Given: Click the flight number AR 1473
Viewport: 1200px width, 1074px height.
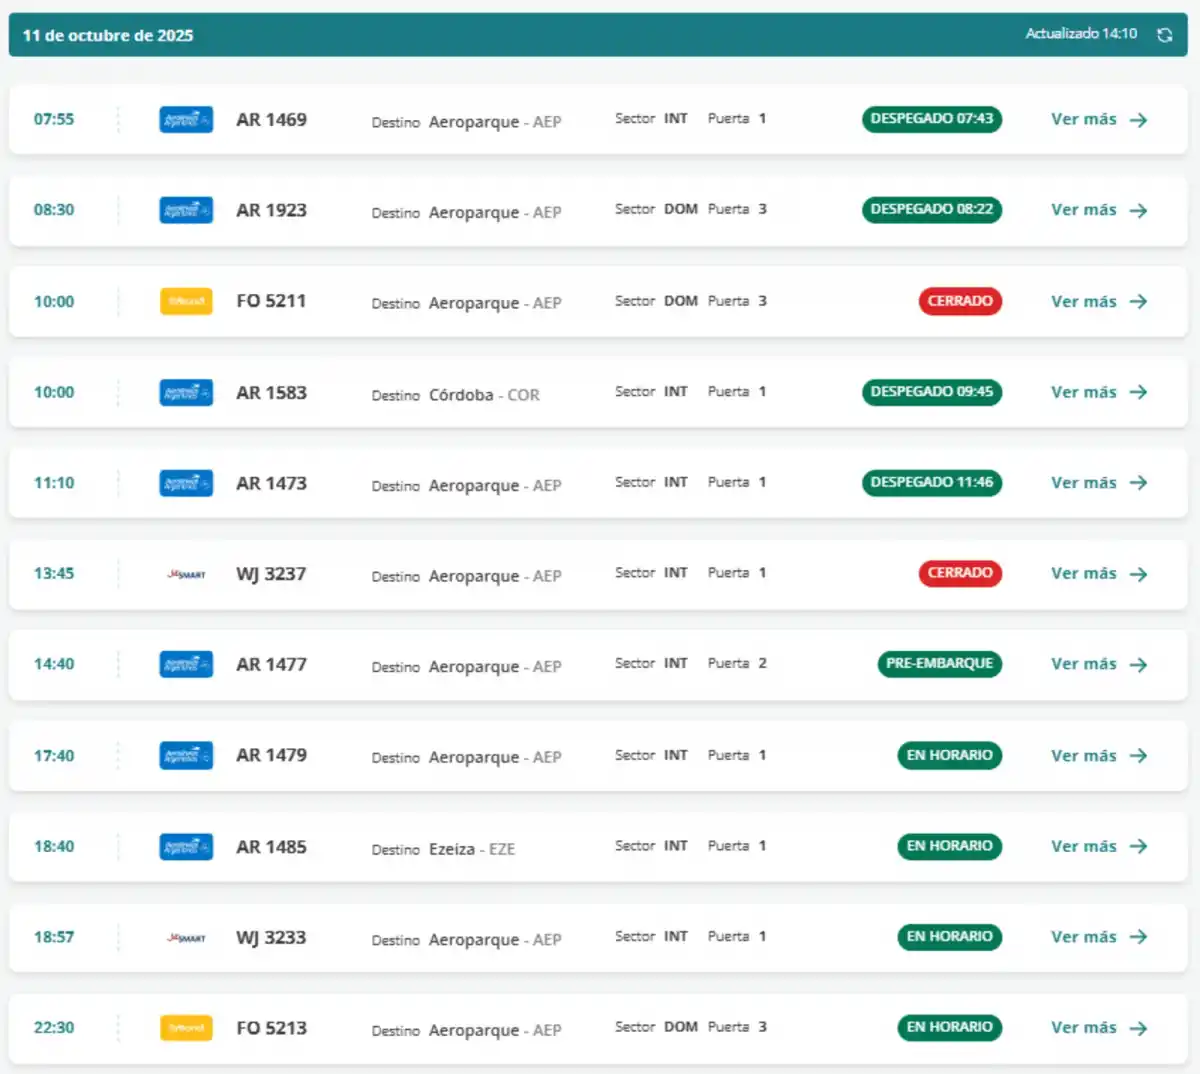Looking at the screenshot, I should pyautogui.click(x=271, y=483).
